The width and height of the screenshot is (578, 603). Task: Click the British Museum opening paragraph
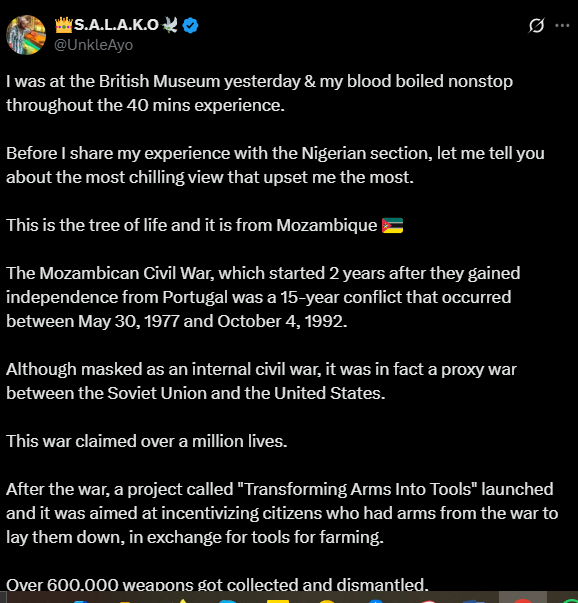coord(259,93)
